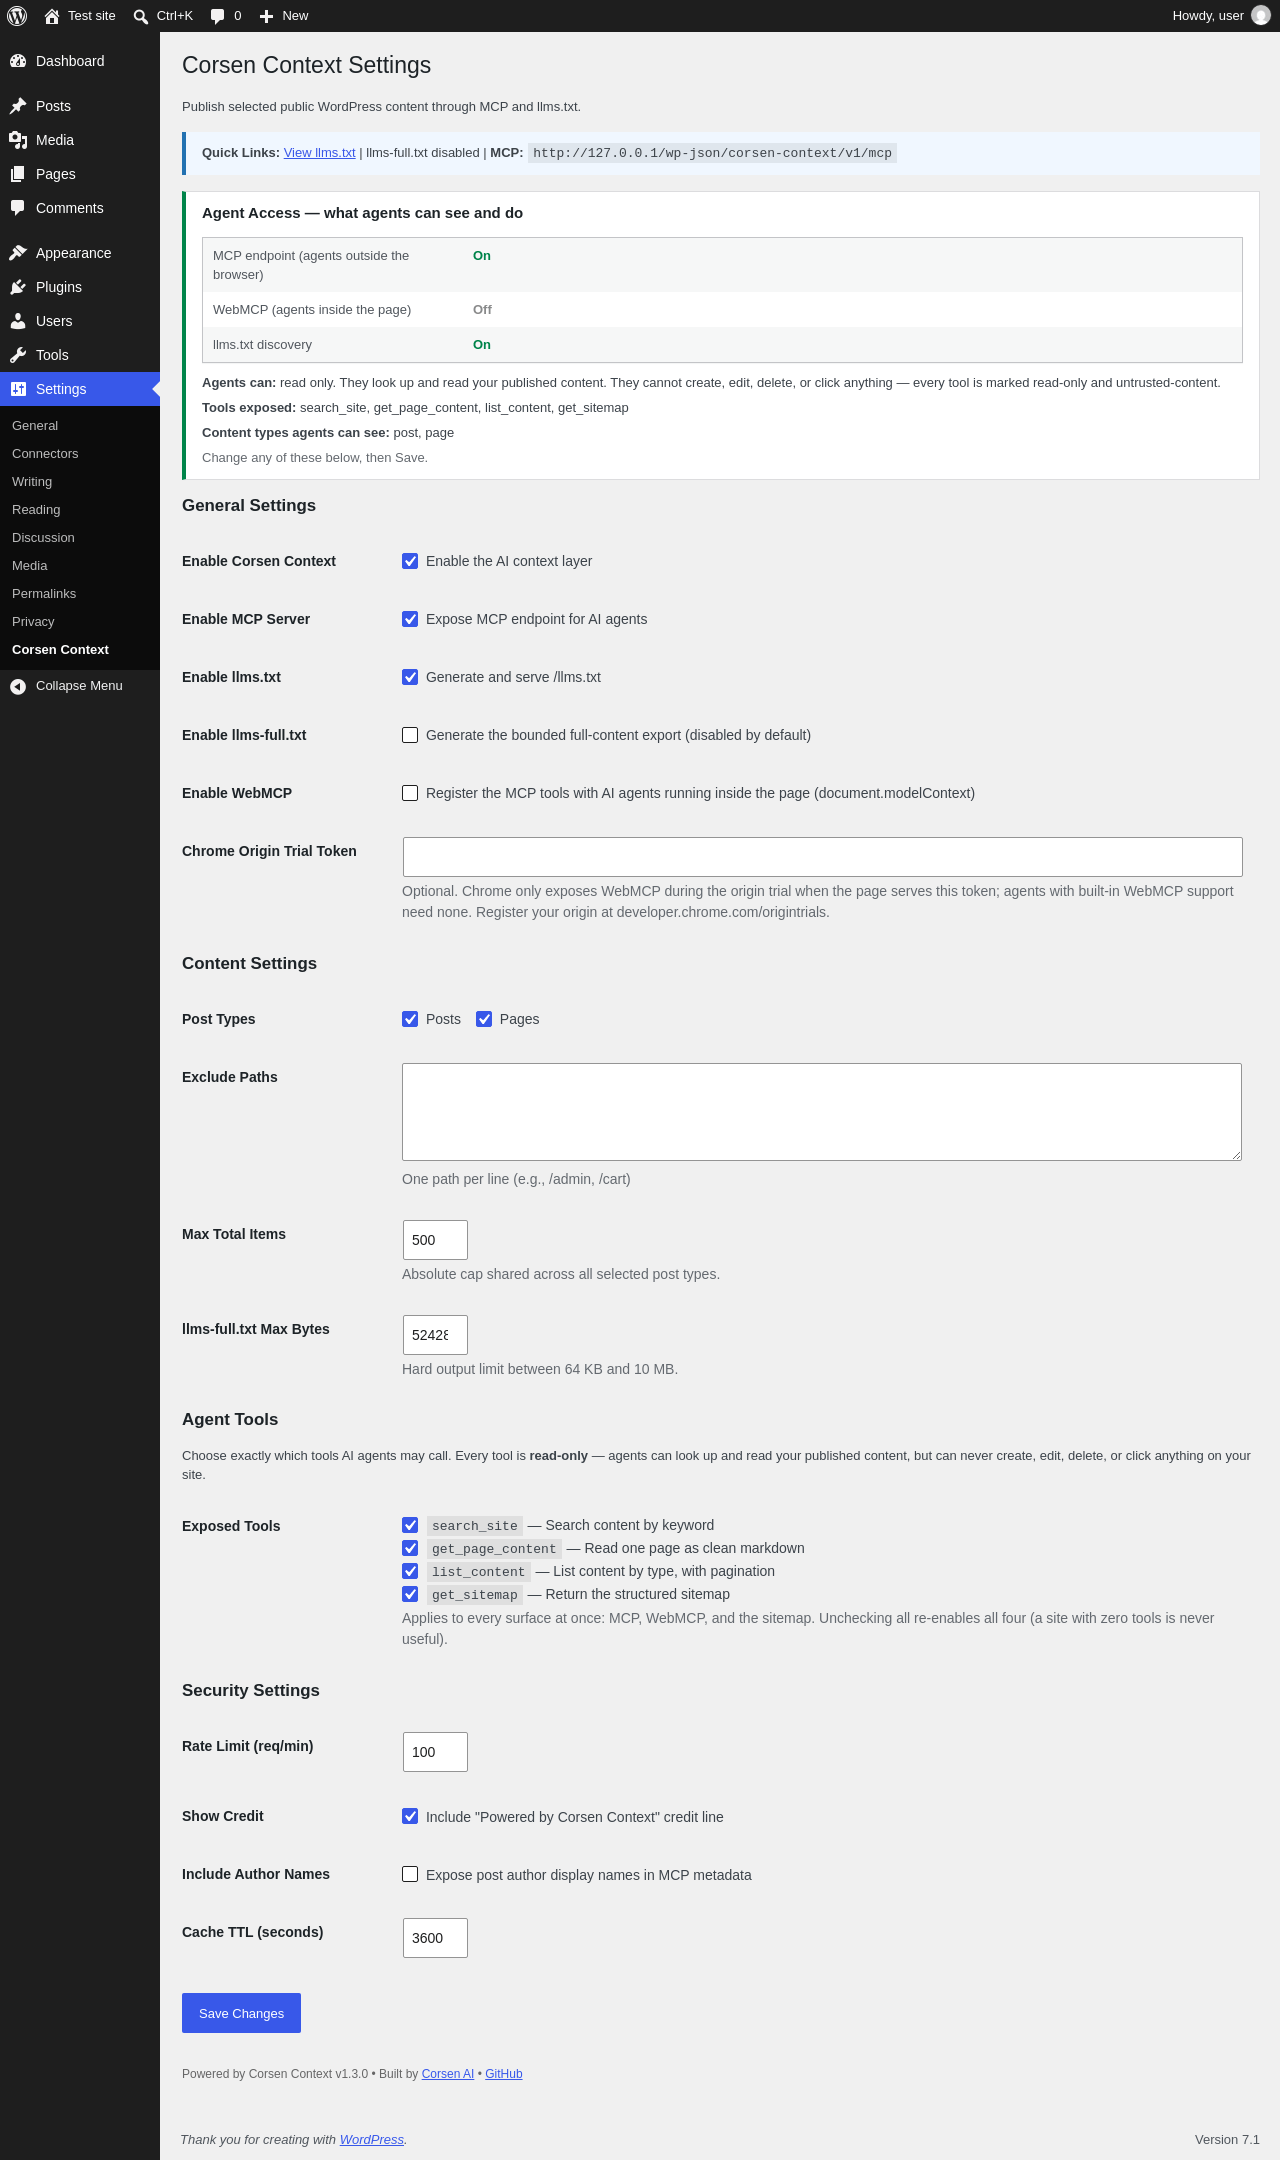Uncheck Enable the AI context layer

(410, 561)
